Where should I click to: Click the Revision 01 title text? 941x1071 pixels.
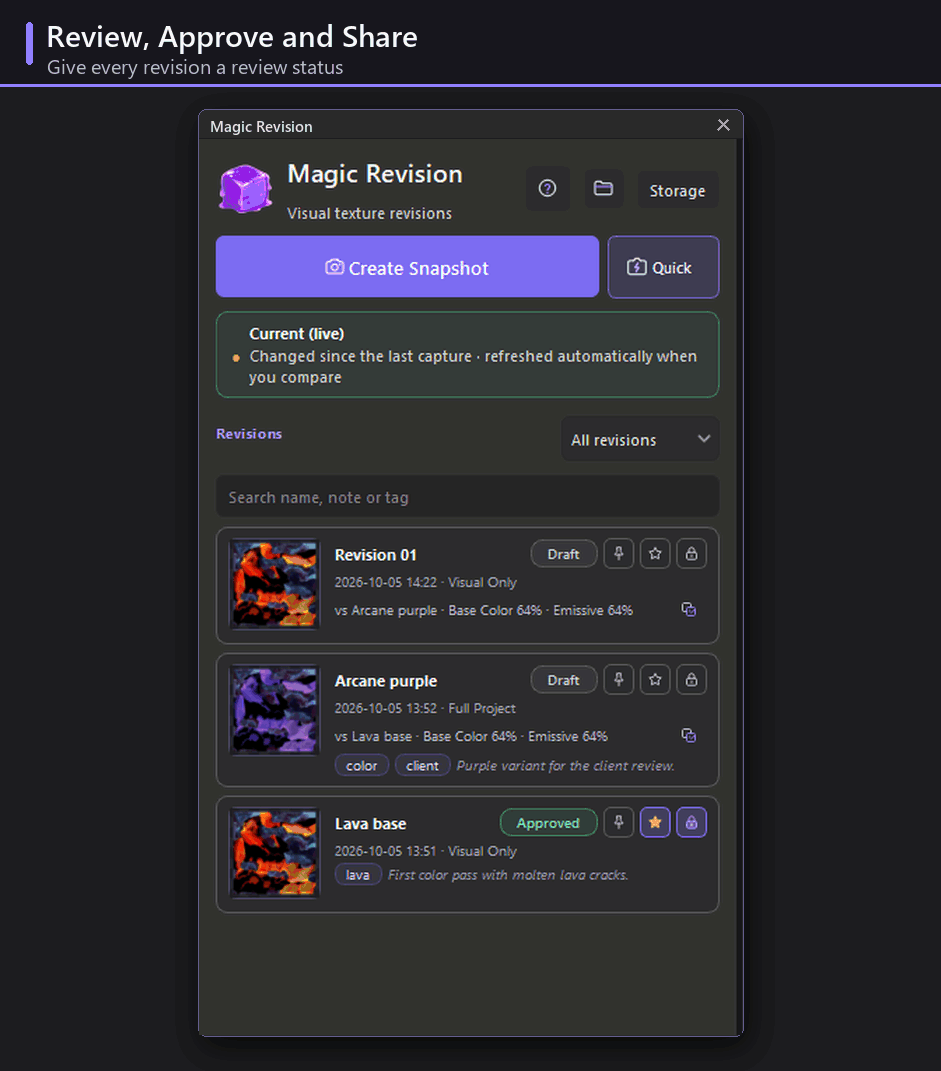tap(376, 555)
